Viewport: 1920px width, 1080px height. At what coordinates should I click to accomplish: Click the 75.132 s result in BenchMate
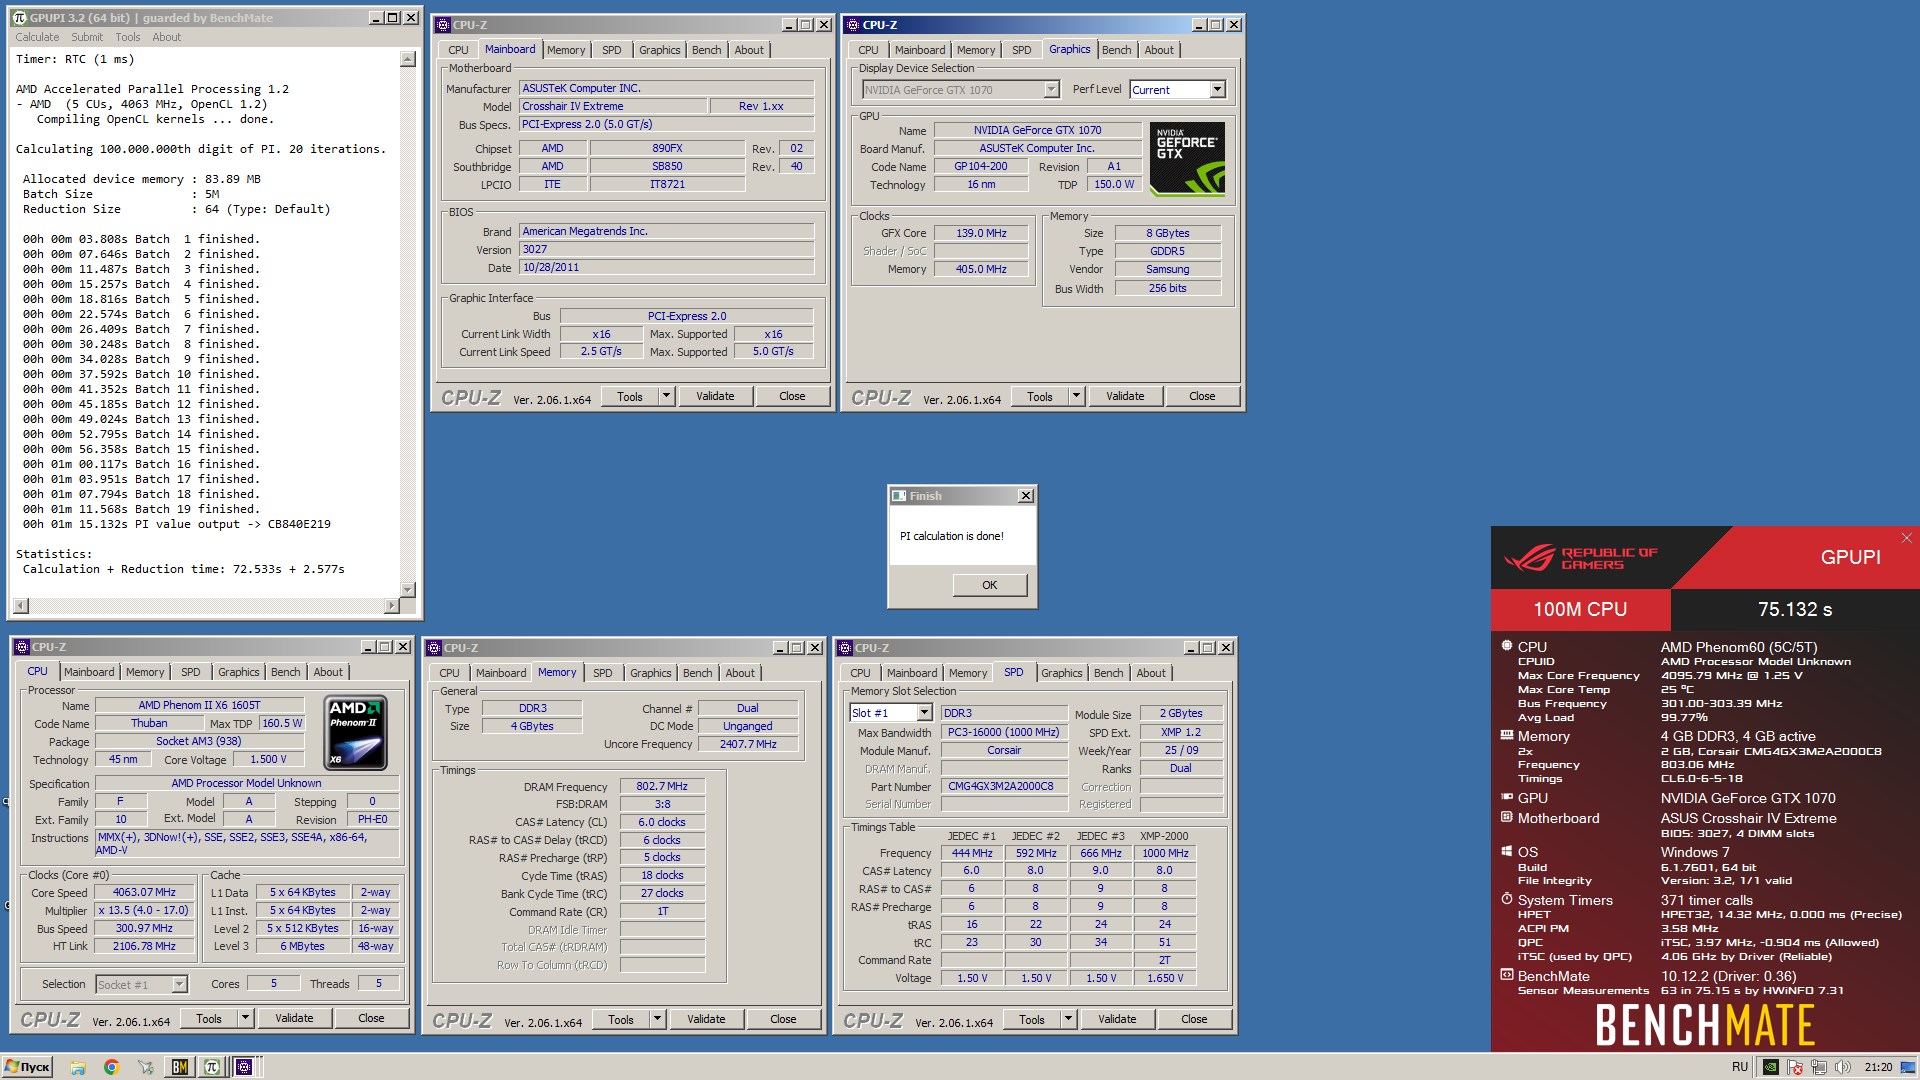pyautogui.click(x=1795, y=609)
